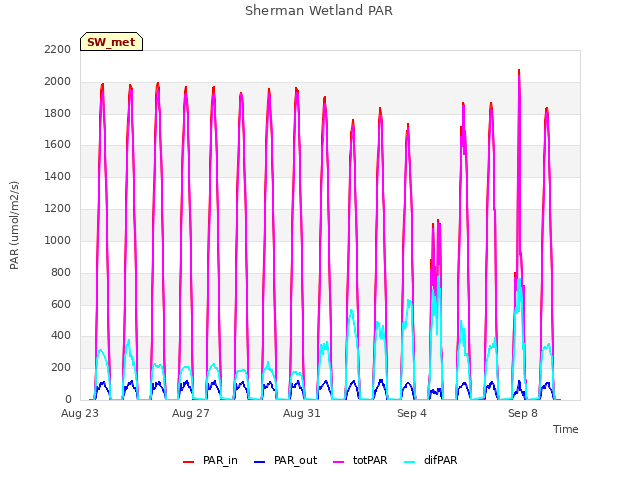Click the 0 y-axis tick label
The image size is (640, 480).
pyautogui.click(x=68, y=399)
